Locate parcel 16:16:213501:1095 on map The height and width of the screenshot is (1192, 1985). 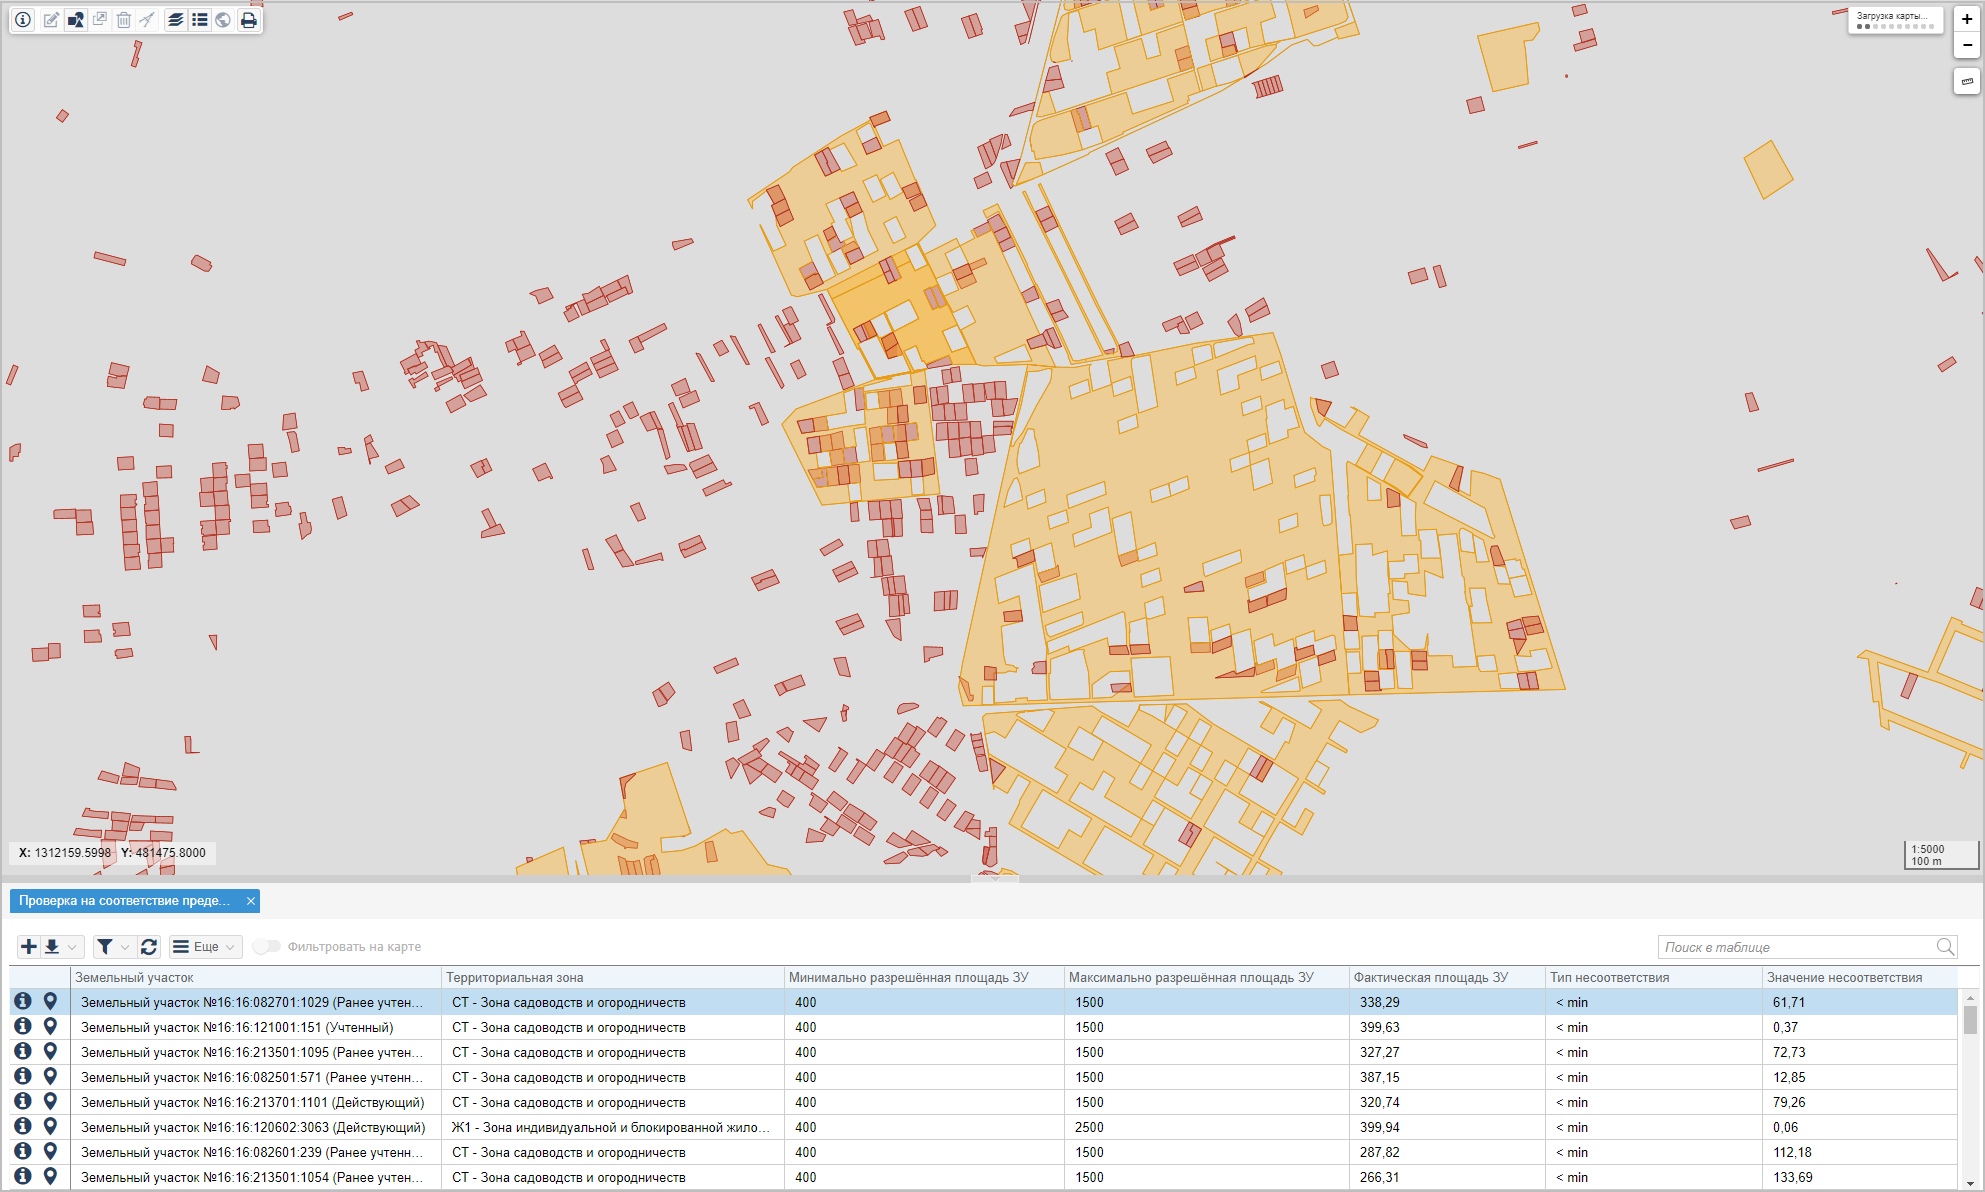coord(50,1051)
